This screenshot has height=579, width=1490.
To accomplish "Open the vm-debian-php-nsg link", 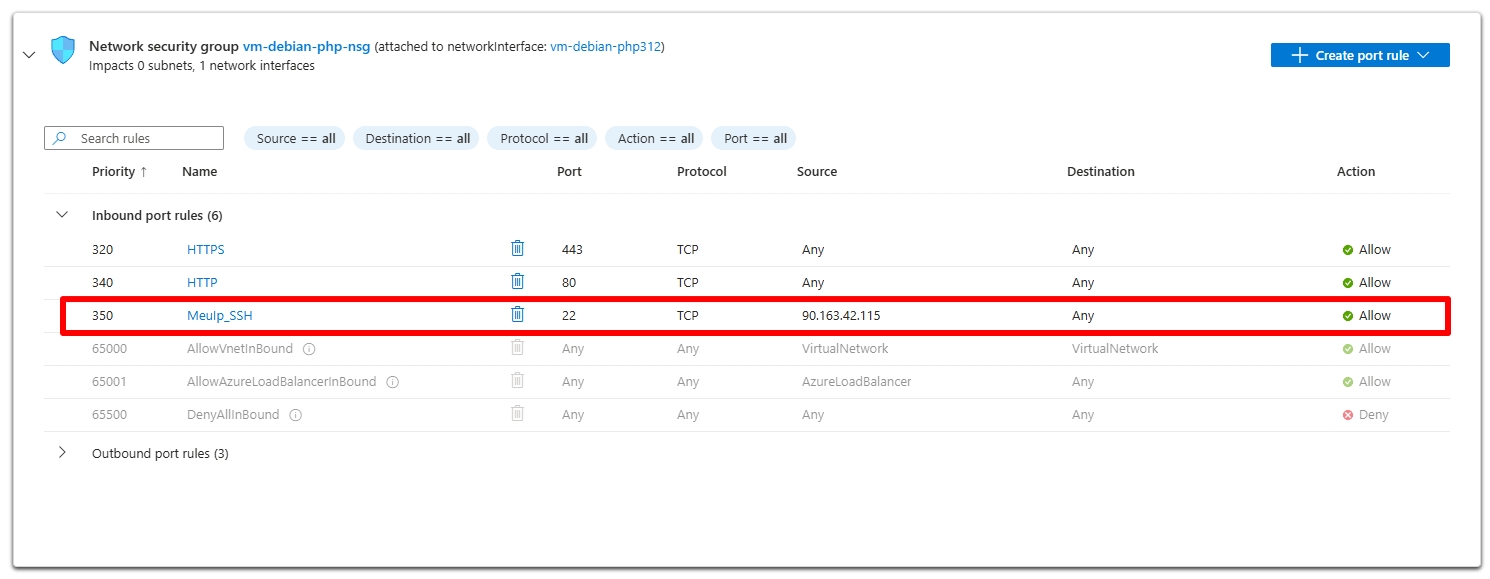I will [x=306, y=46].
